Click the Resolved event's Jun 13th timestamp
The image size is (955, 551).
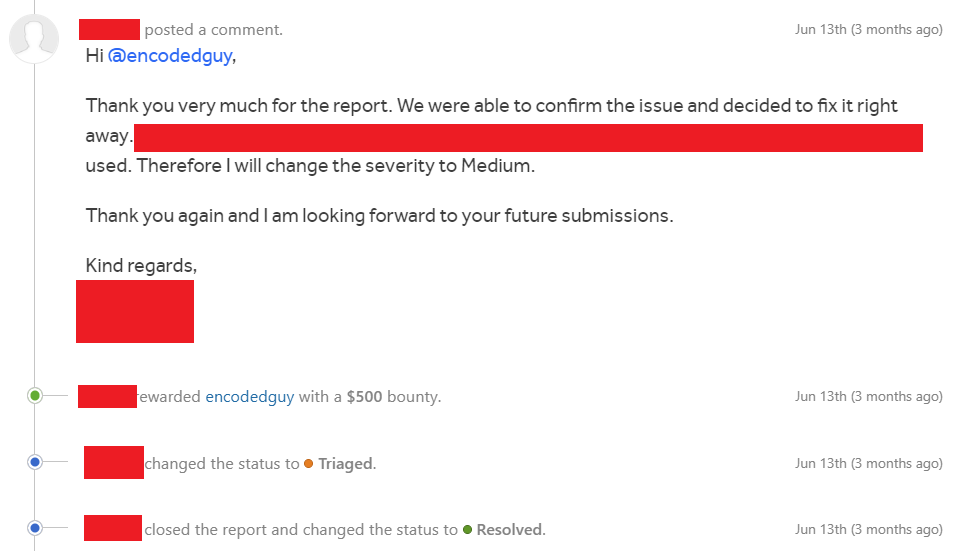[x=869, y=530]
